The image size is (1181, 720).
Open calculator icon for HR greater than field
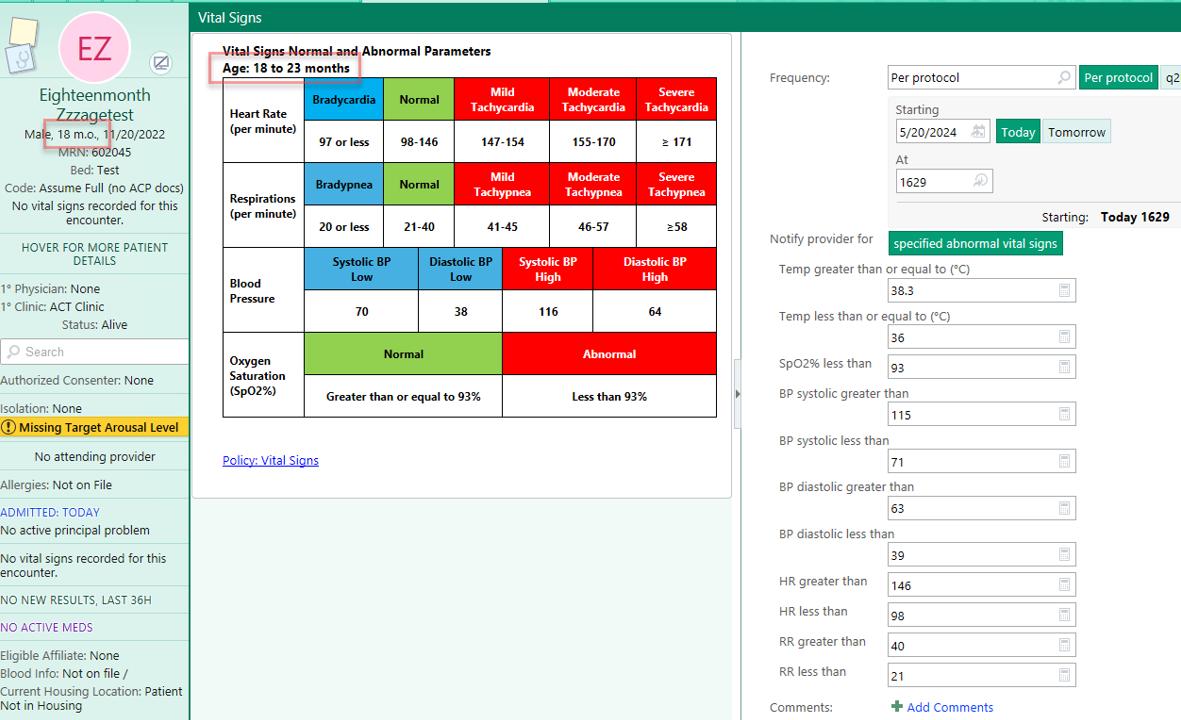tap(1064, 584)
